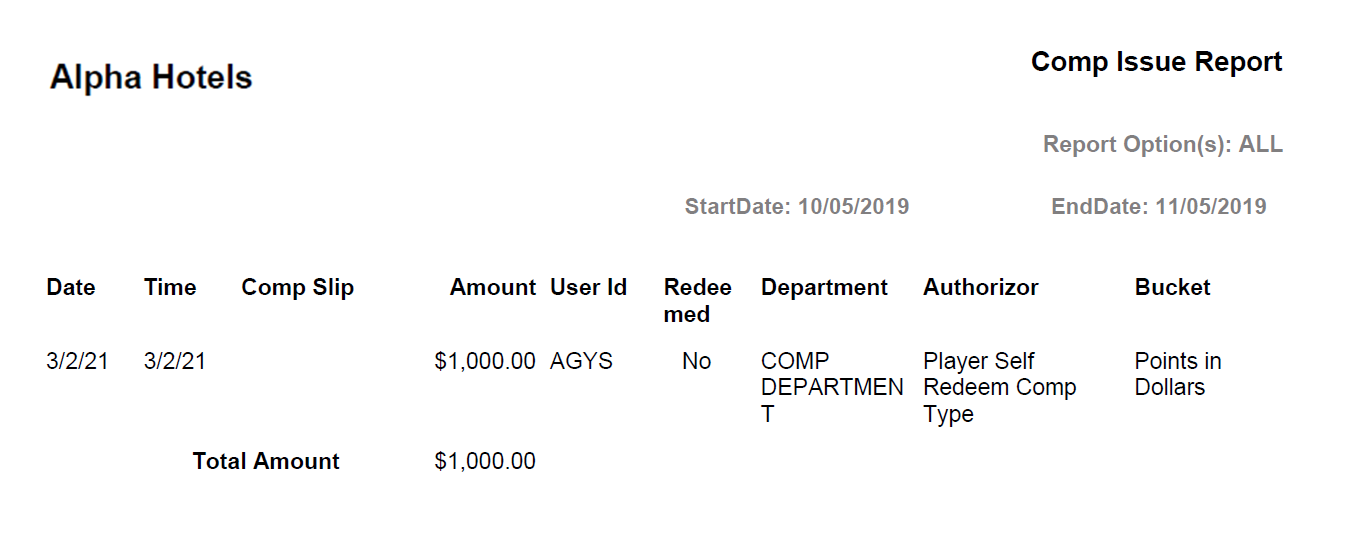
Task: Click the Points in Dollars bucket cell
Action: (x=1177, y=374)
